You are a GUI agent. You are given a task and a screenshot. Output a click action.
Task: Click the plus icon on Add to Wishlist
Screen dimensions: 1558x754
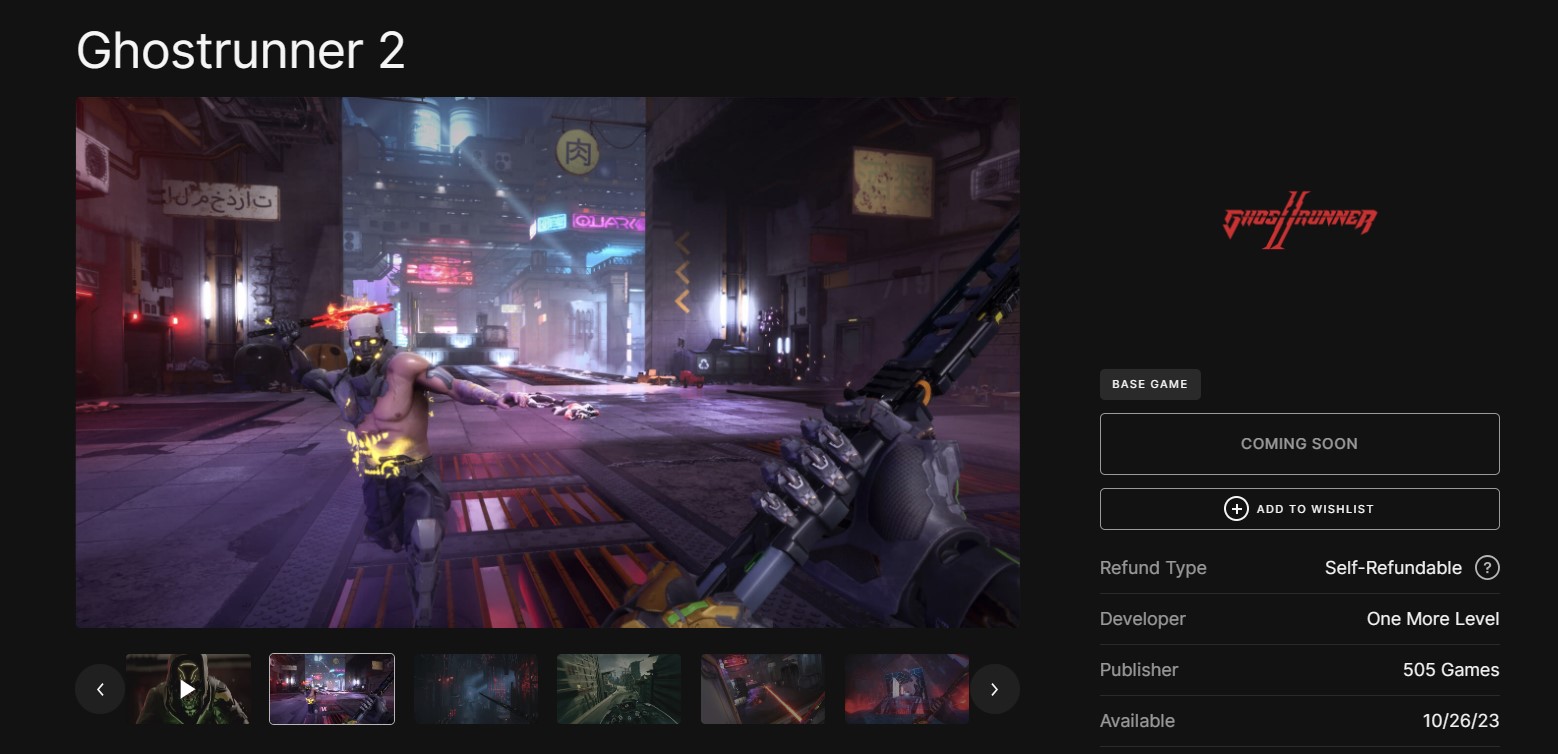[x=1236, y=509]
